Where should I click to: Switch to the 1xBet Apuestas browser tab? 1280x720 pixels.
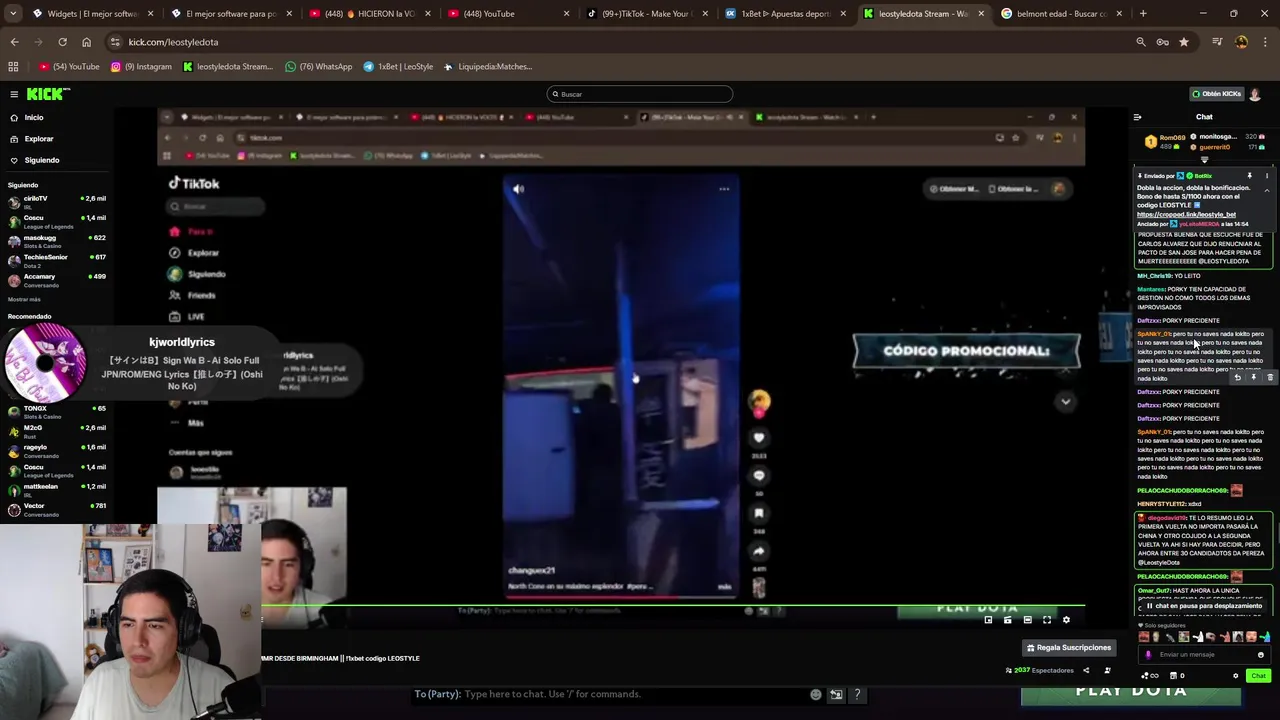coord(783,14)
